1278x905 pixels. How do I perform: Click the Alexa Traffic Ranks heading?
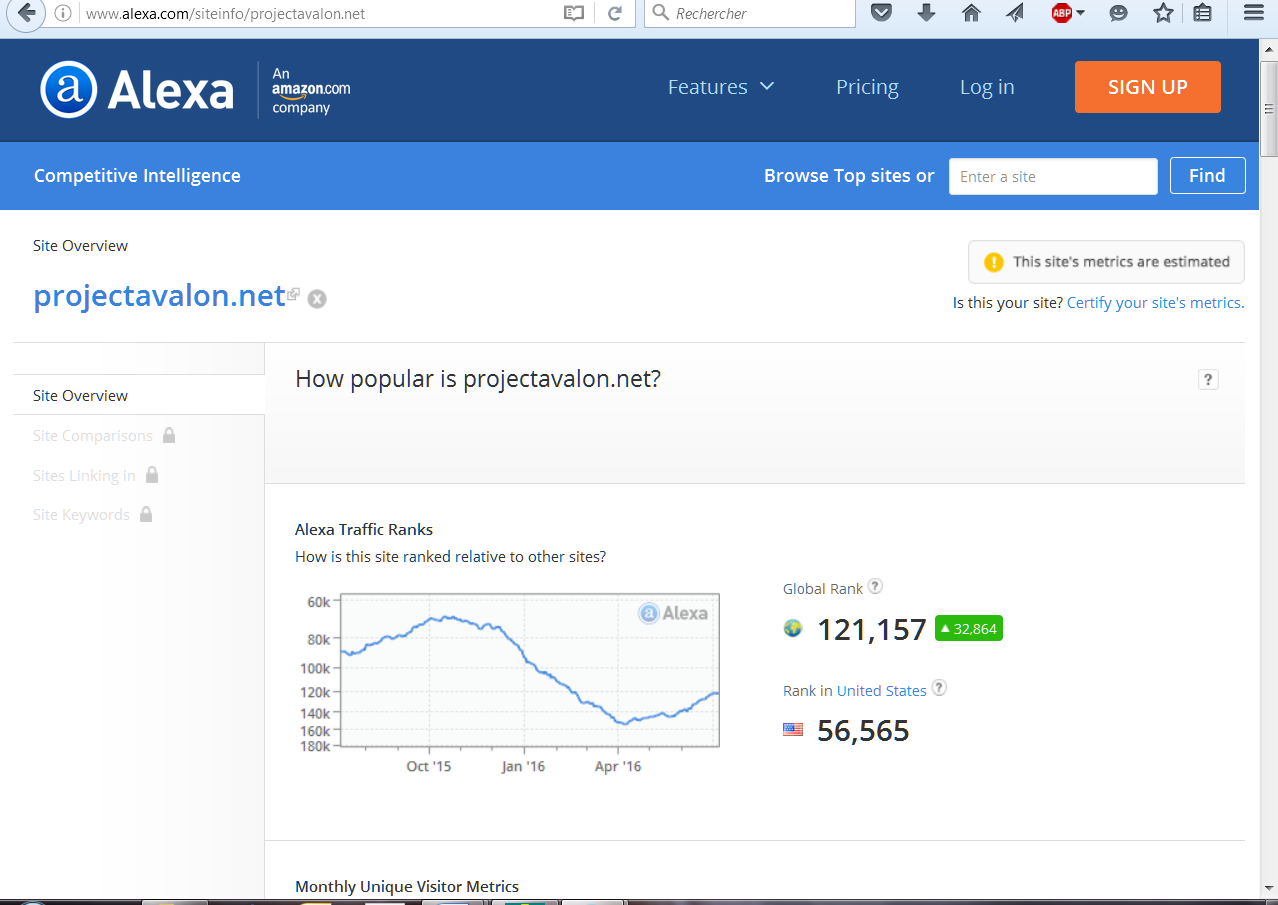(364, 529)
